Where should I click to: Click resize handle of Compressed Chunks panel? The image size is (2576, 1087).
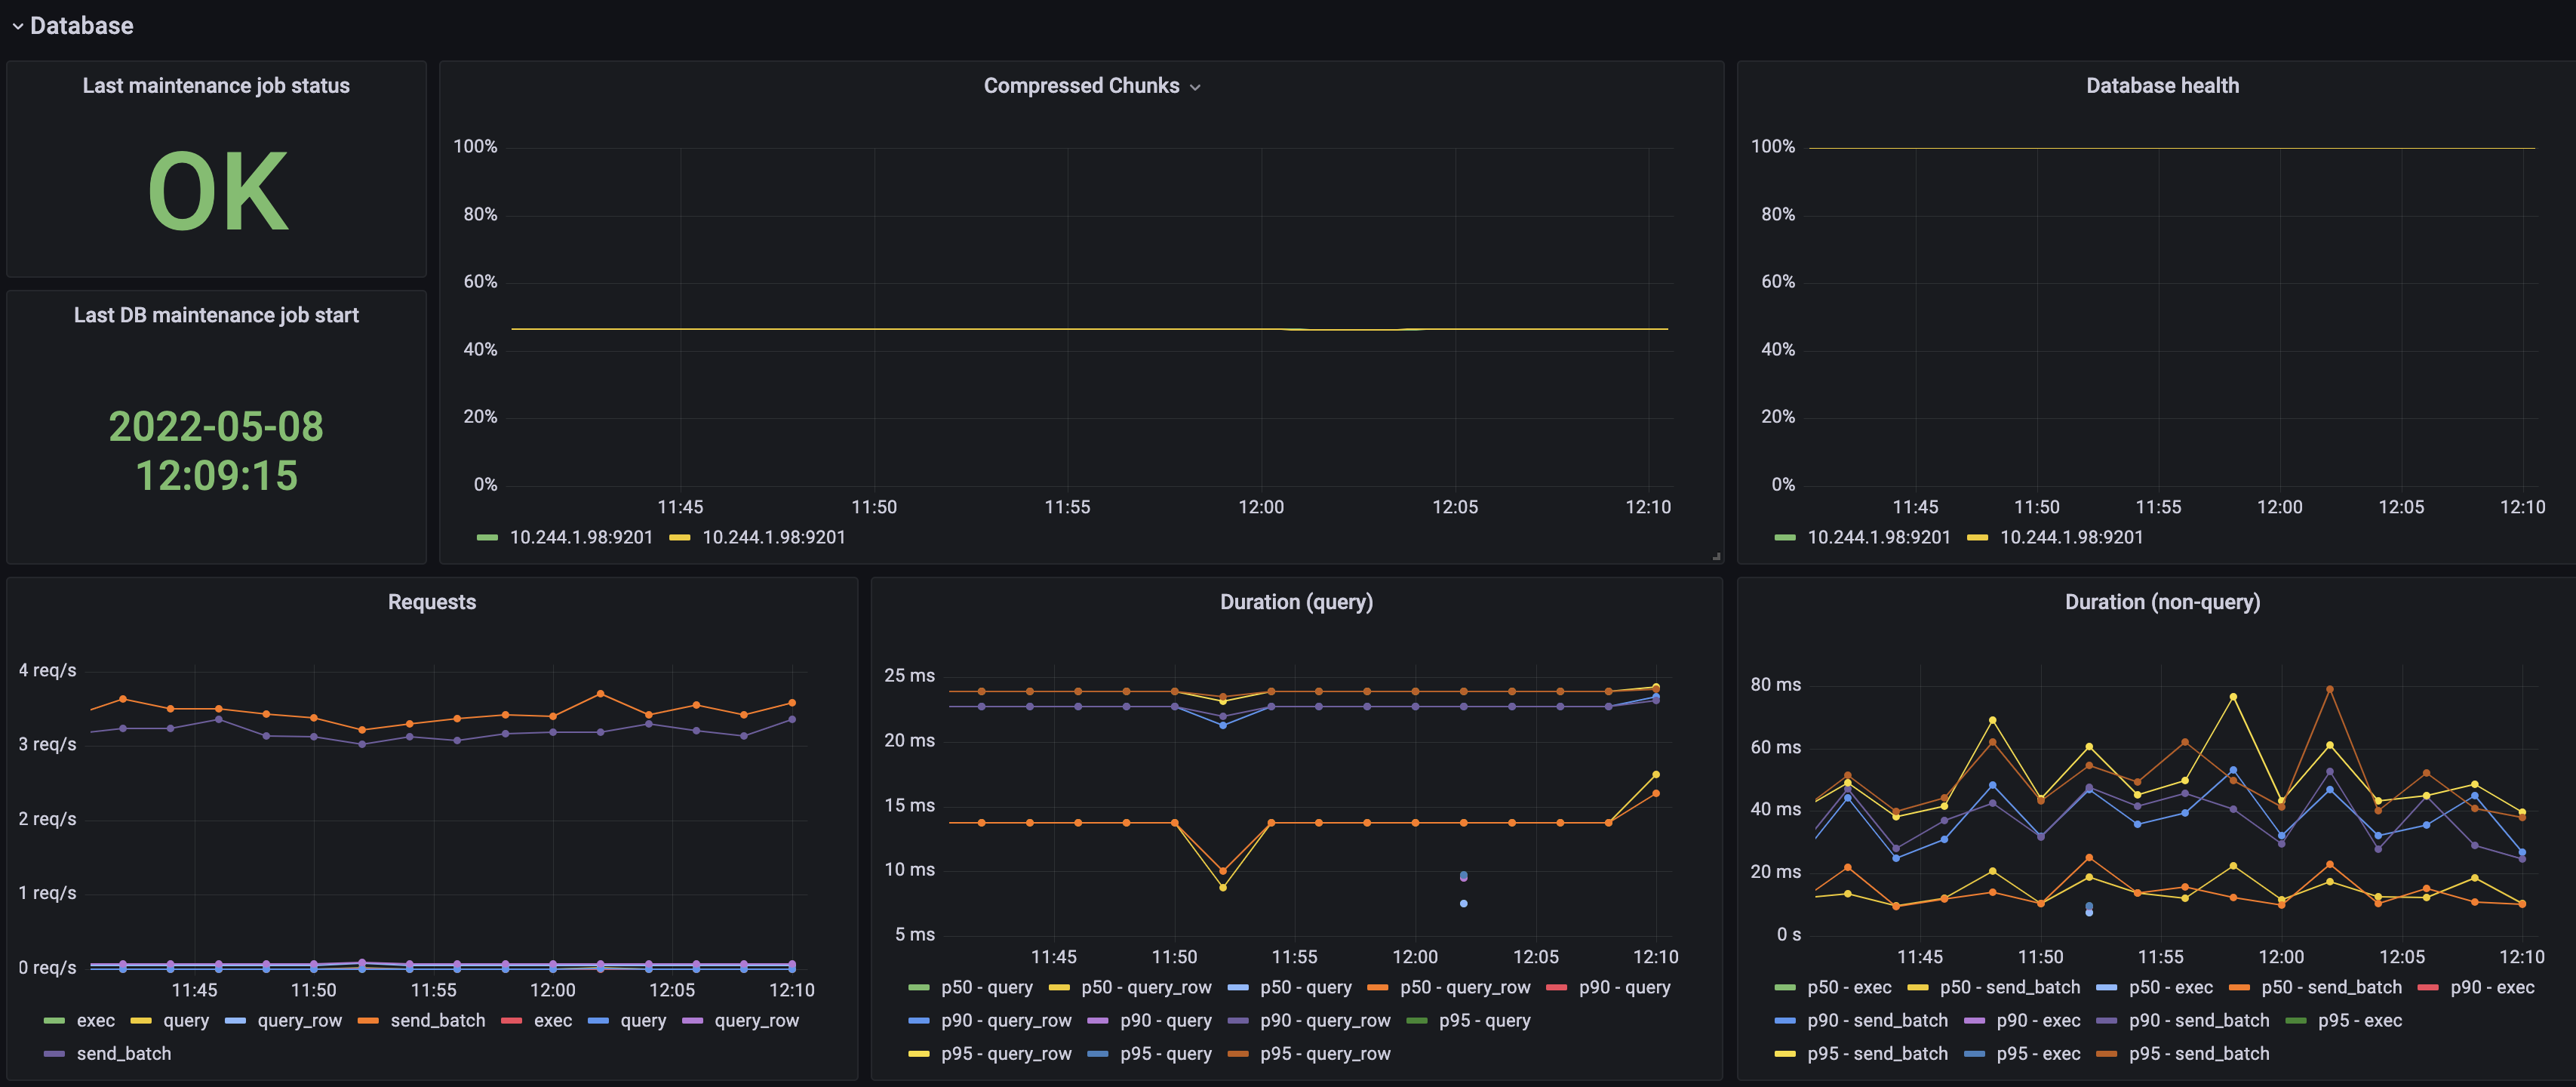pos(1716,556)
